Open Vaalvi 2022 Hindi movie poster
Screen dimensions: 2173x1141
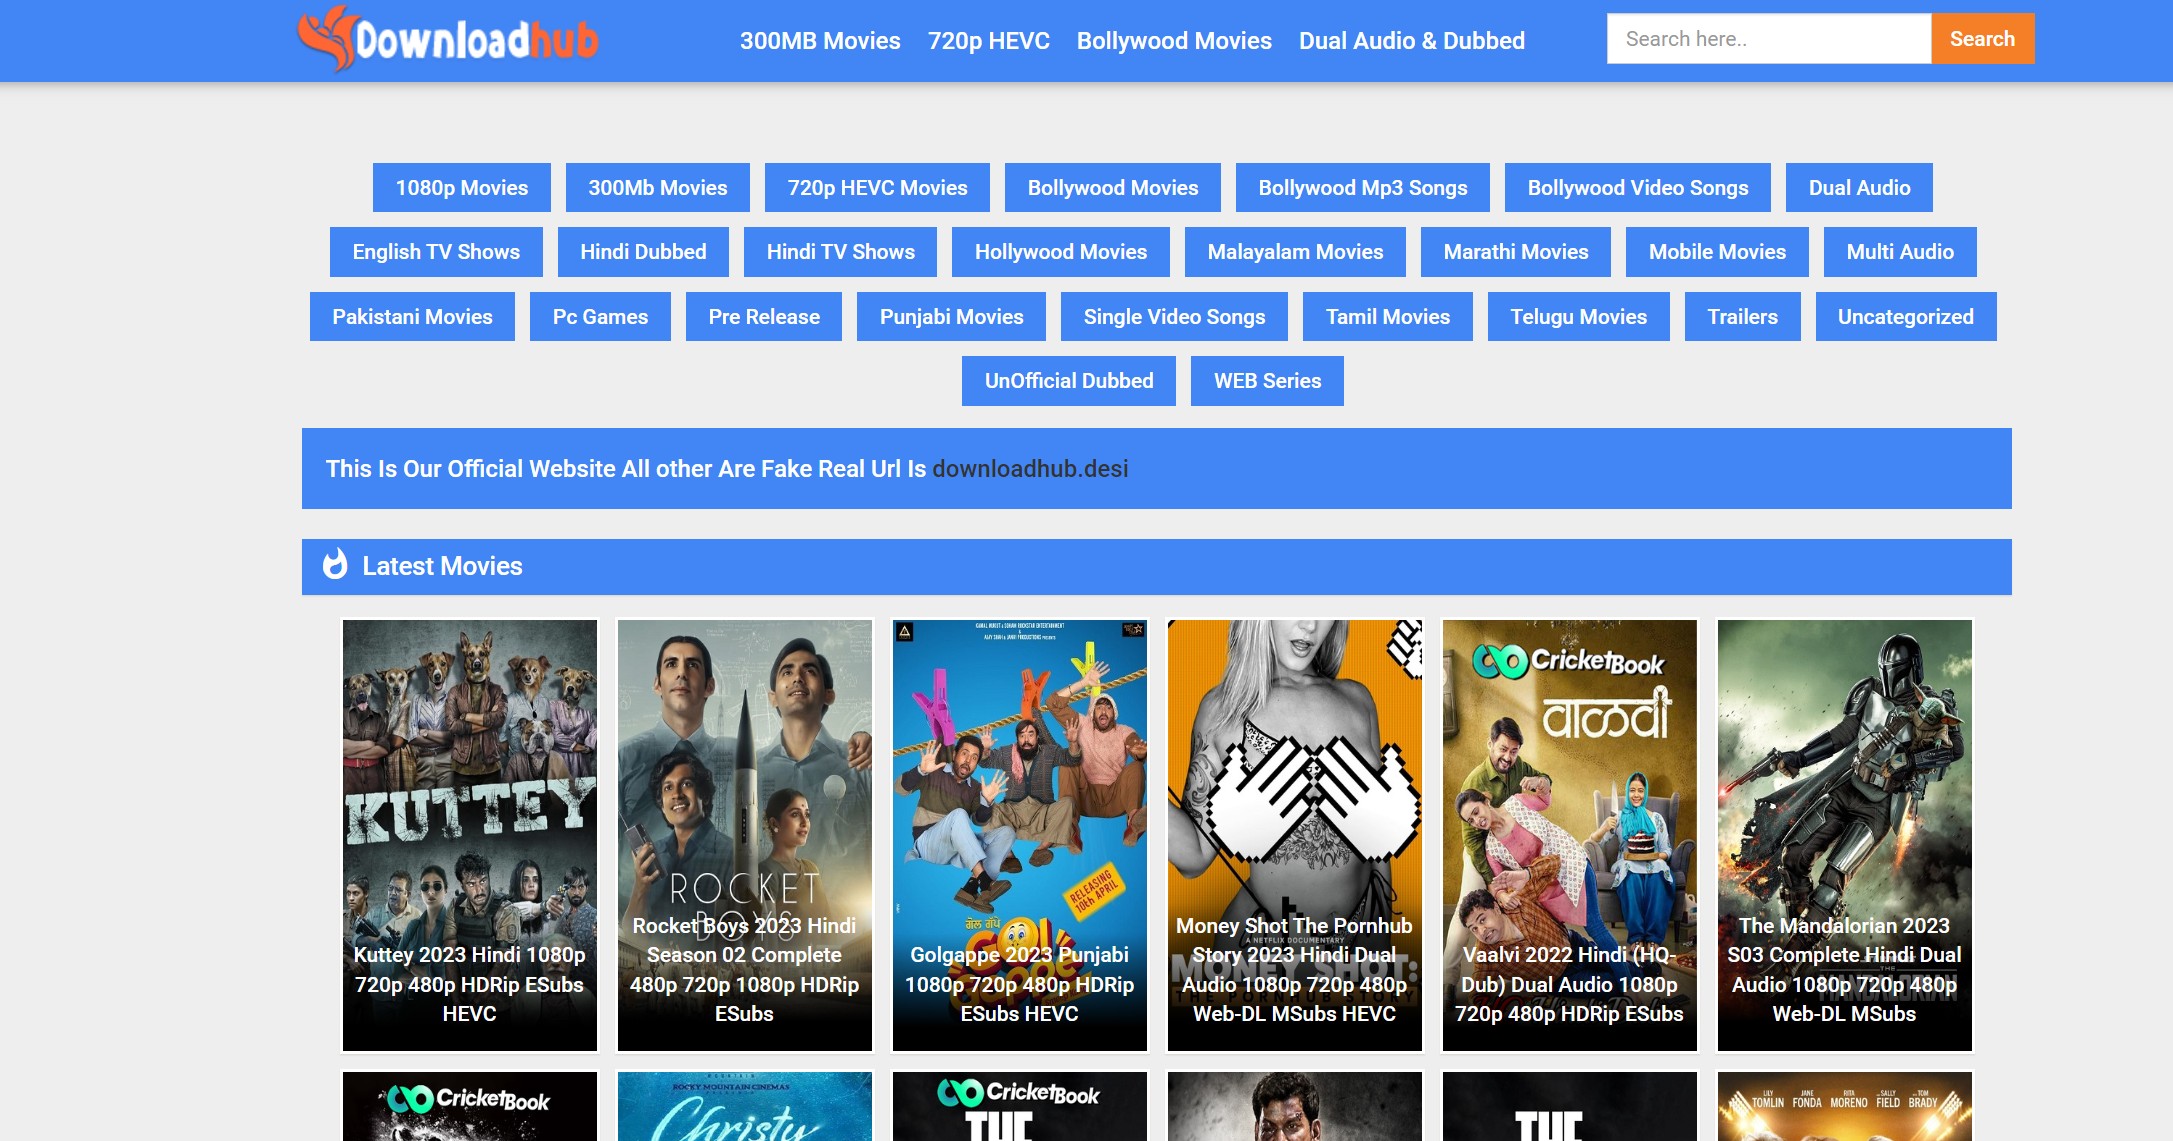pyautogui.click(x=1570, y=835)
